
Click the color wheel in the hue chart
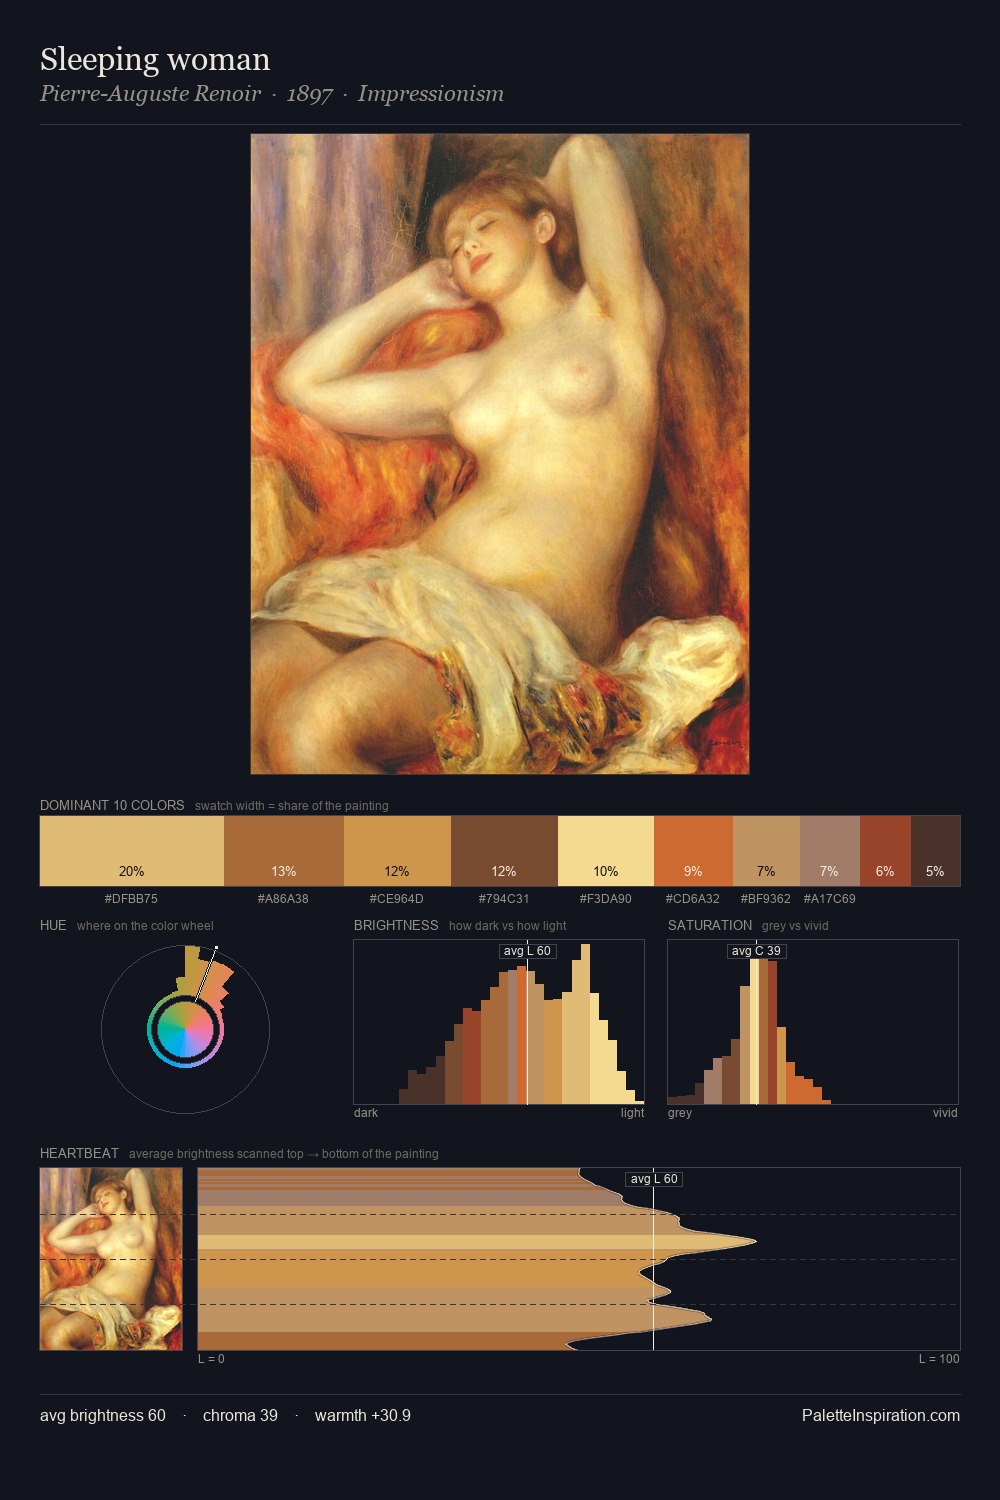pyautogui.click(x=185, y=1030)
